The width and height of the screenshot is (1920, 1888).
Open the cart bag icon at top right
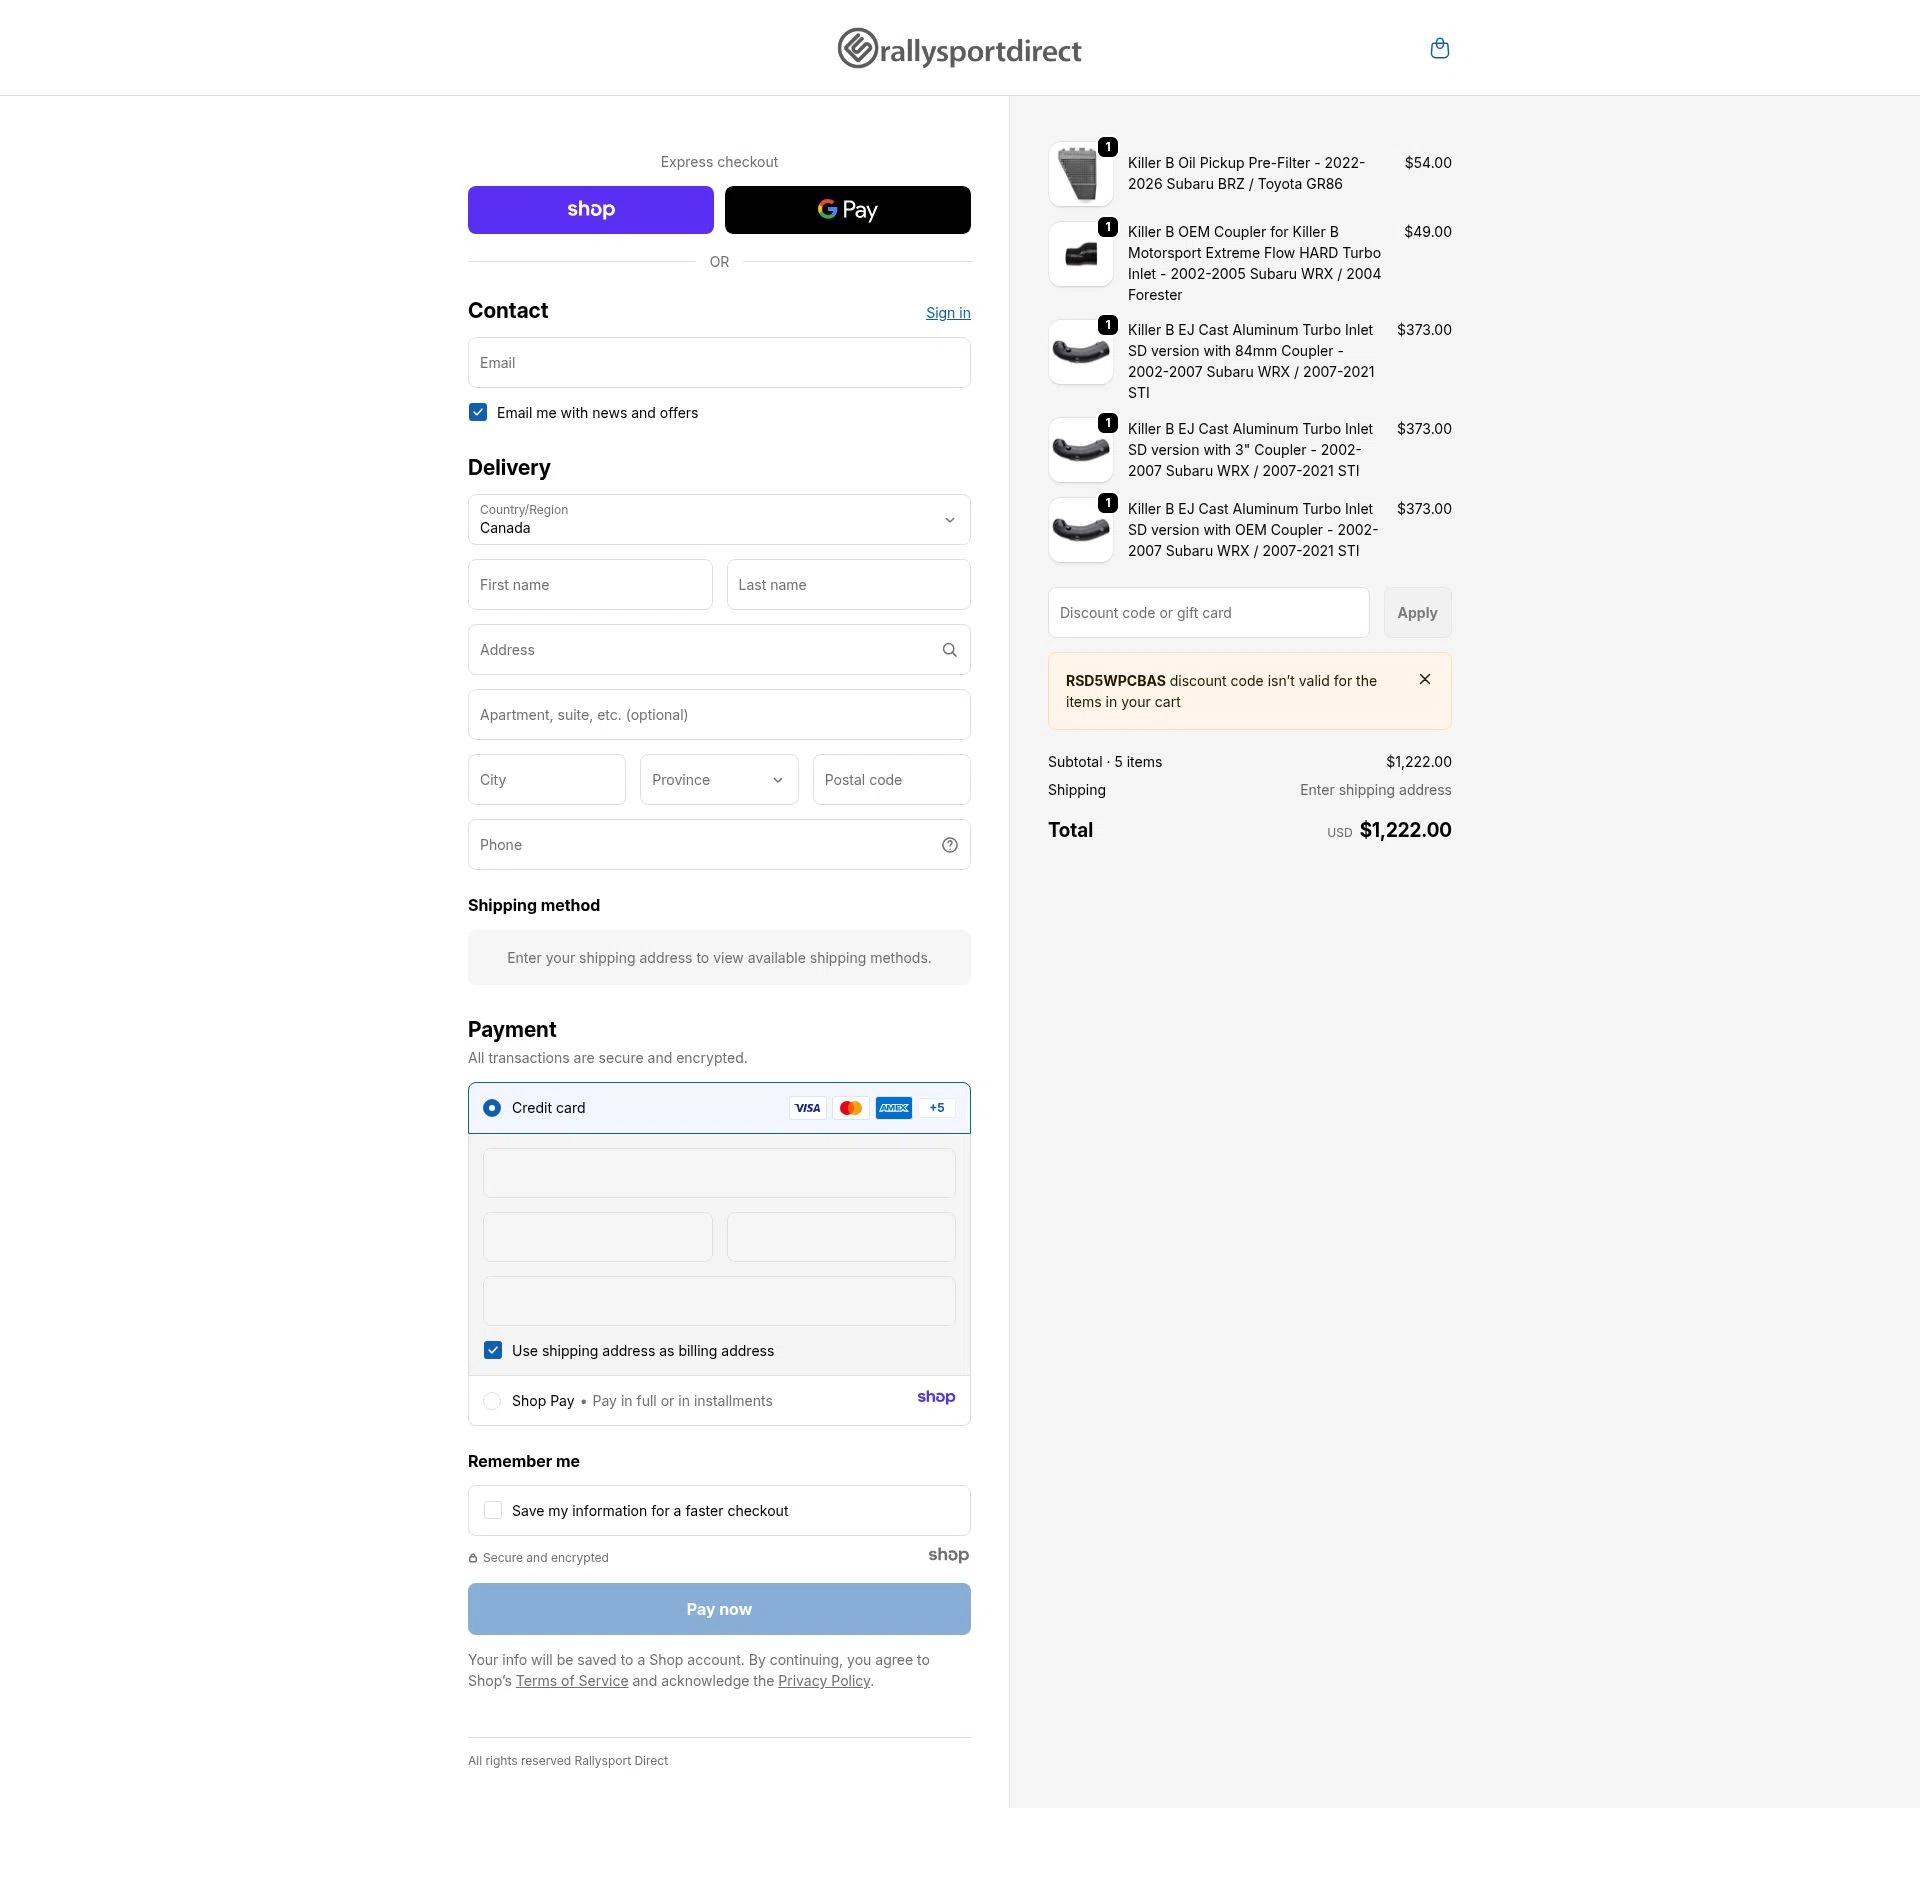(x=1440, y=47)
